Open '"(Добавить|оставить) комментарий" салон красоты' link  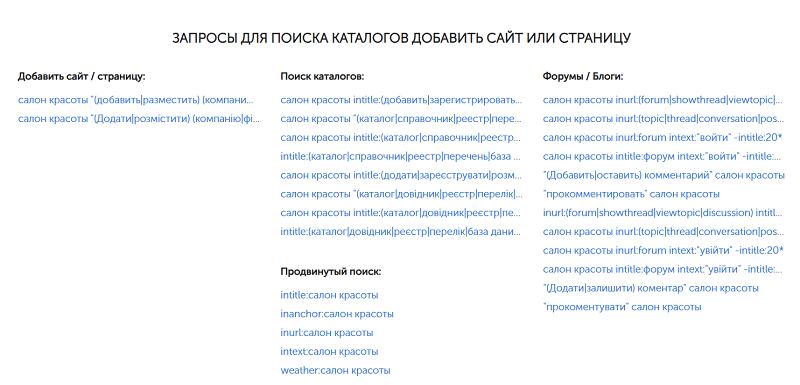pos(664,175)
